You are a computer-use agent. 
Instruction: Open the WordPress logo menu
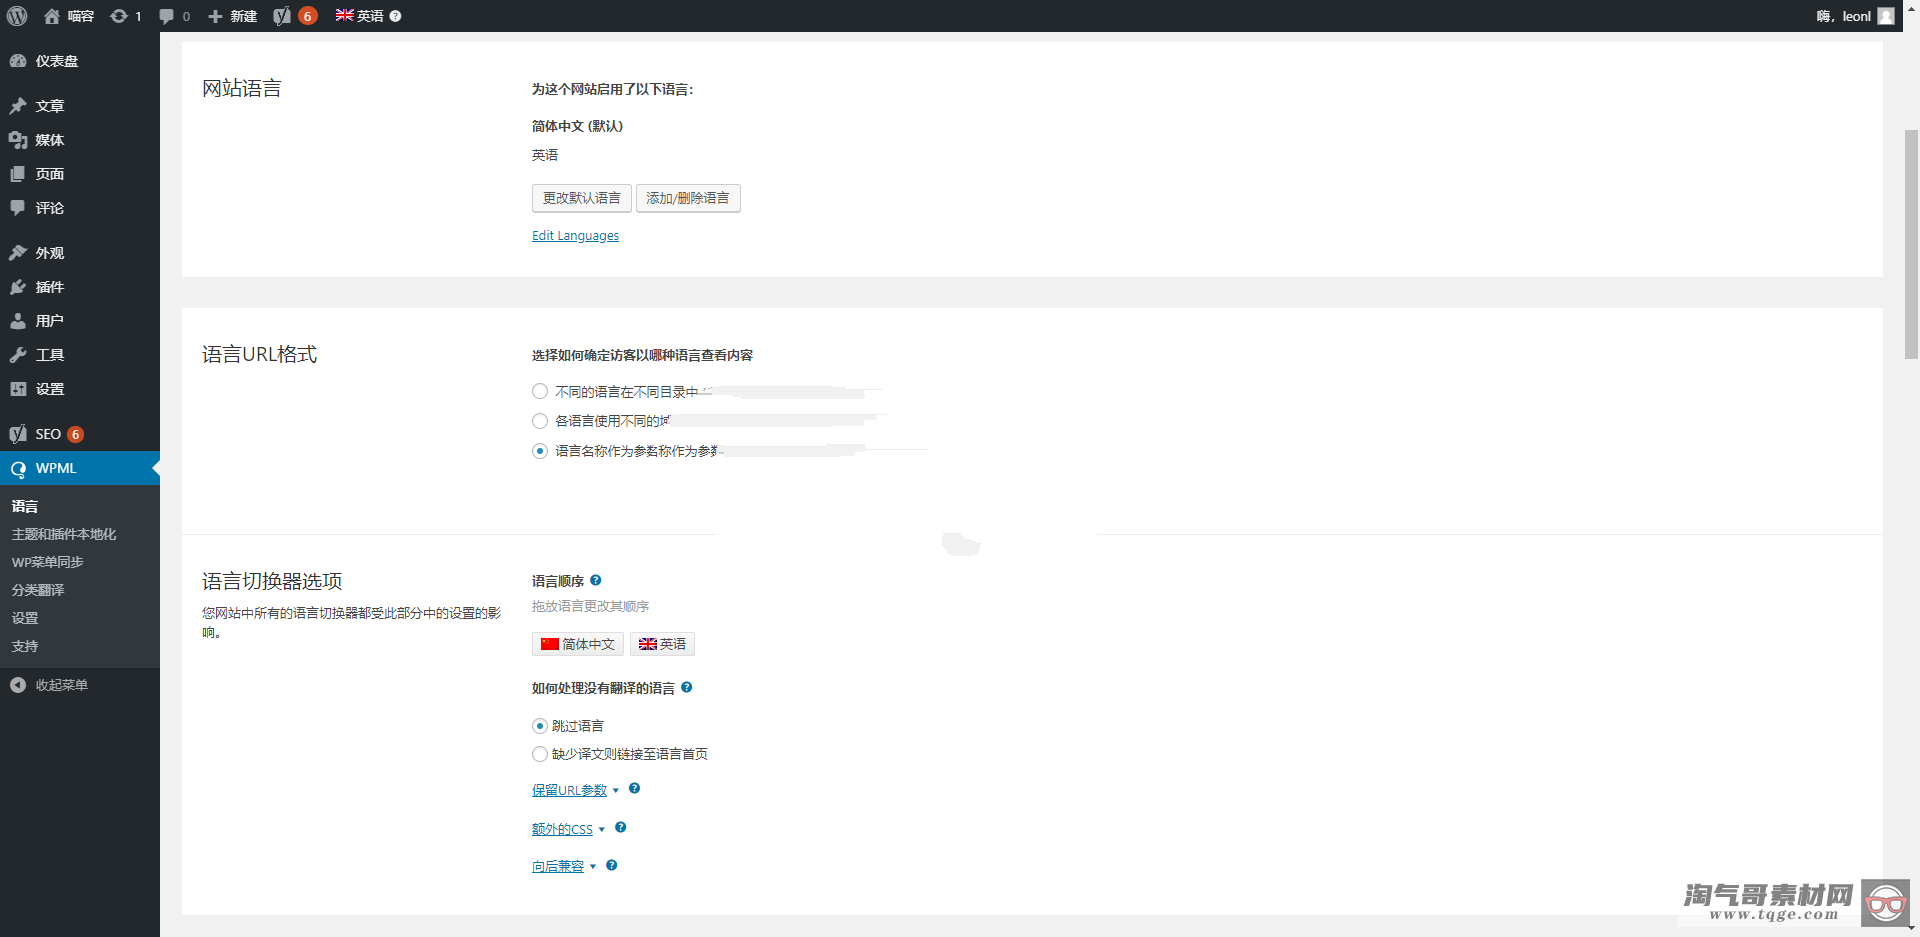pos(17,16)
